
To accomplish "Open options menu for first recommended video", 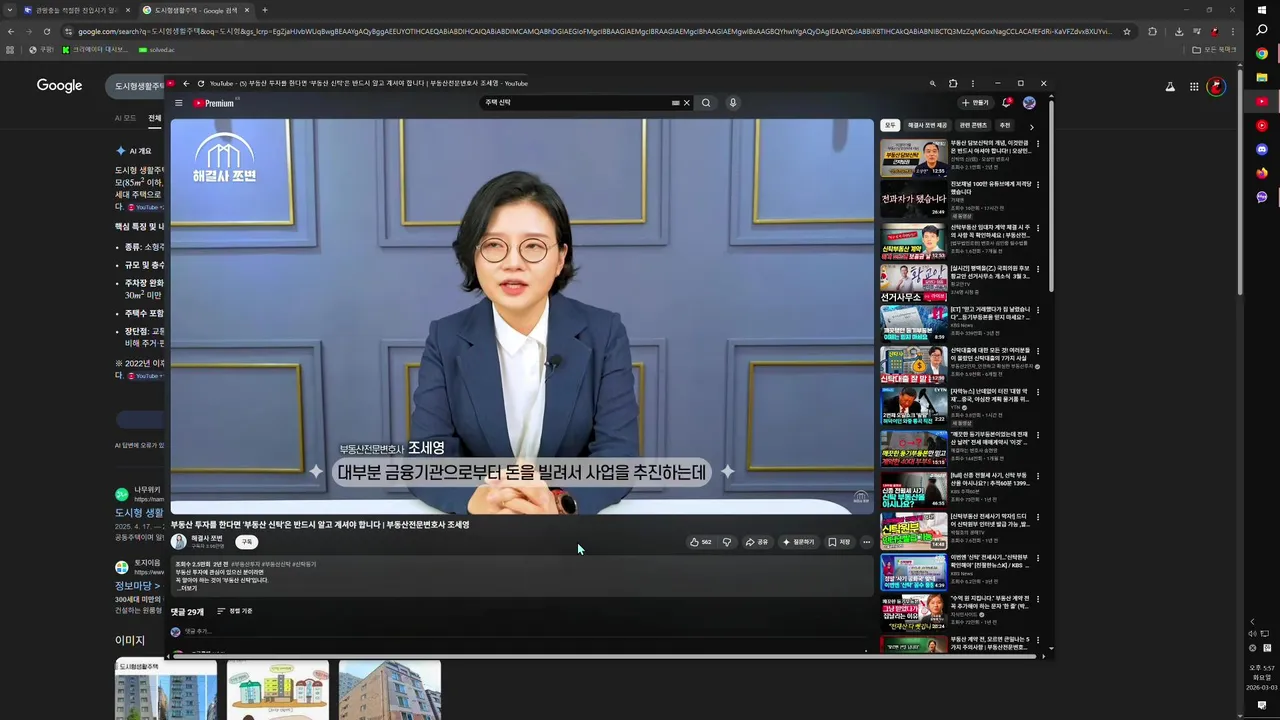I will click(x=1037, y=144).
